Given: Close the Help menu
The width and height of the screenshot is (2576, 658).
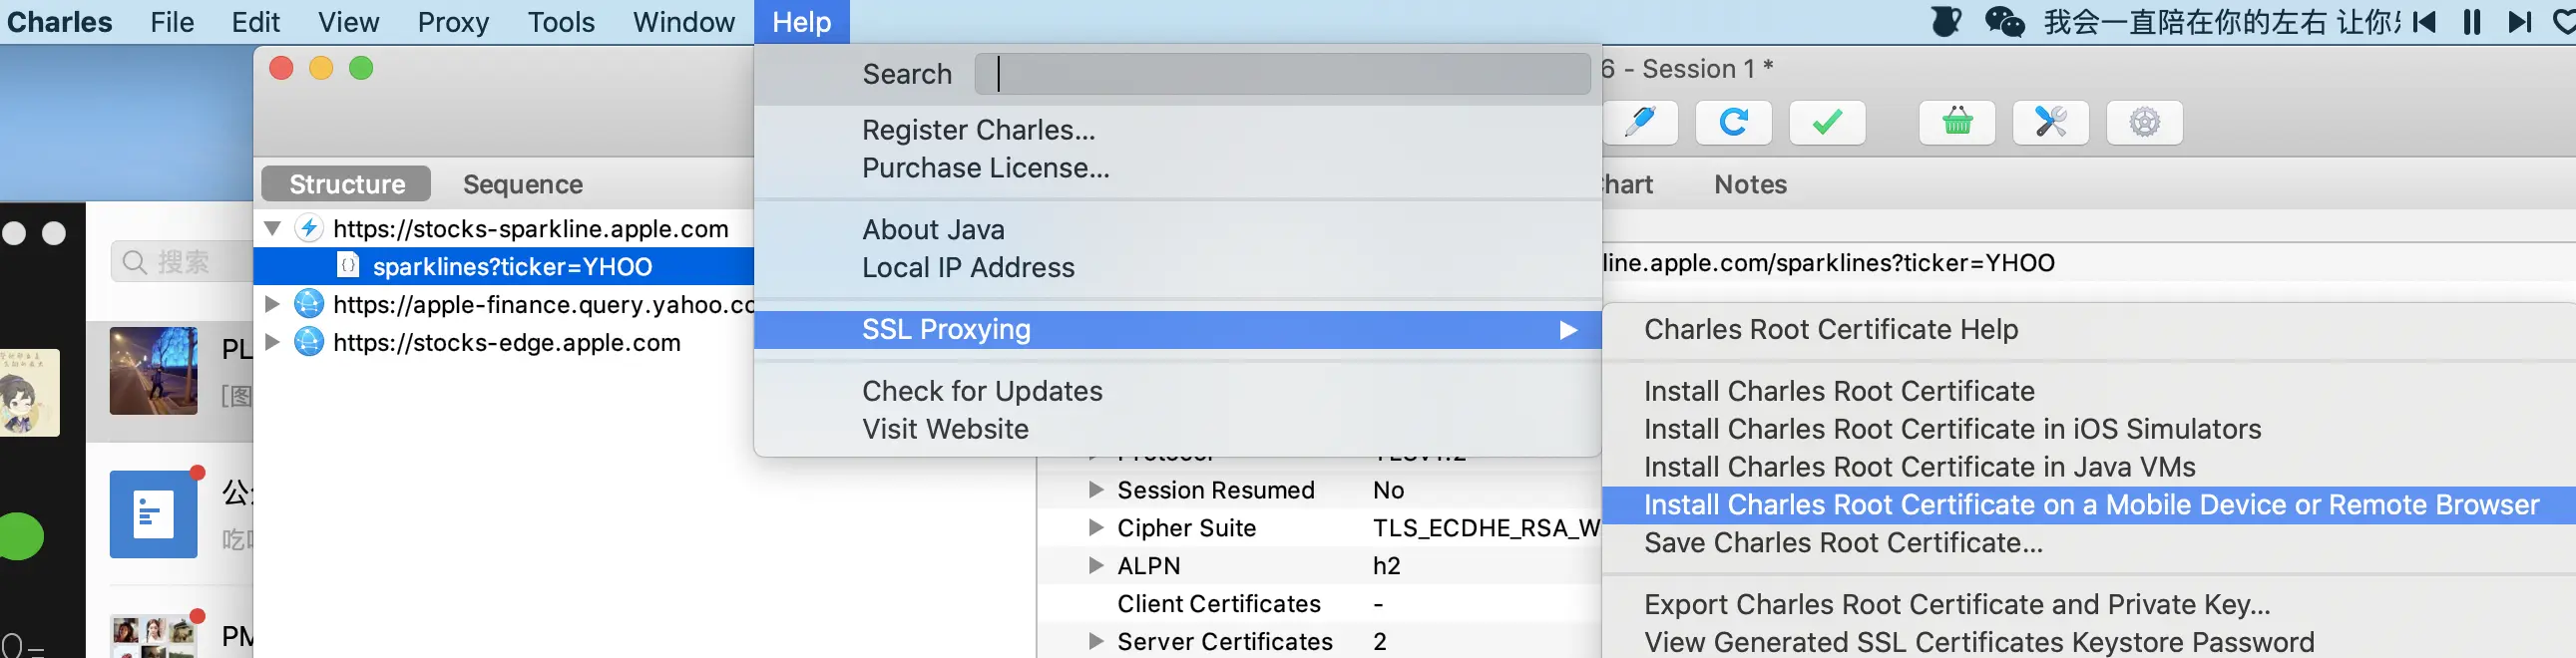Looking at the screenshot, I should click(802, 21).
